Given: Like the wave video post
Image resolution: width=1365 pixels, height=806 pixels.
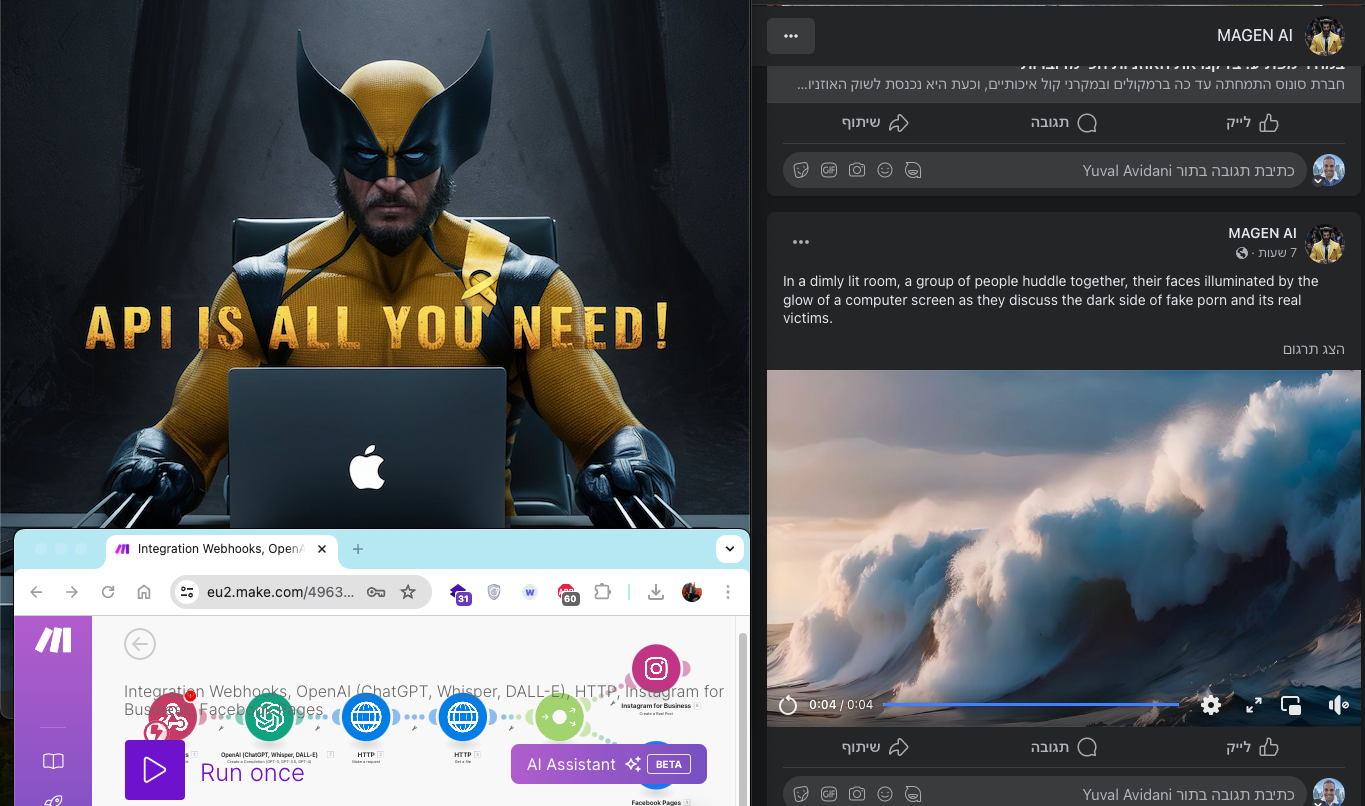Looking at the screenshot, I should click(x=1253, y=747).
